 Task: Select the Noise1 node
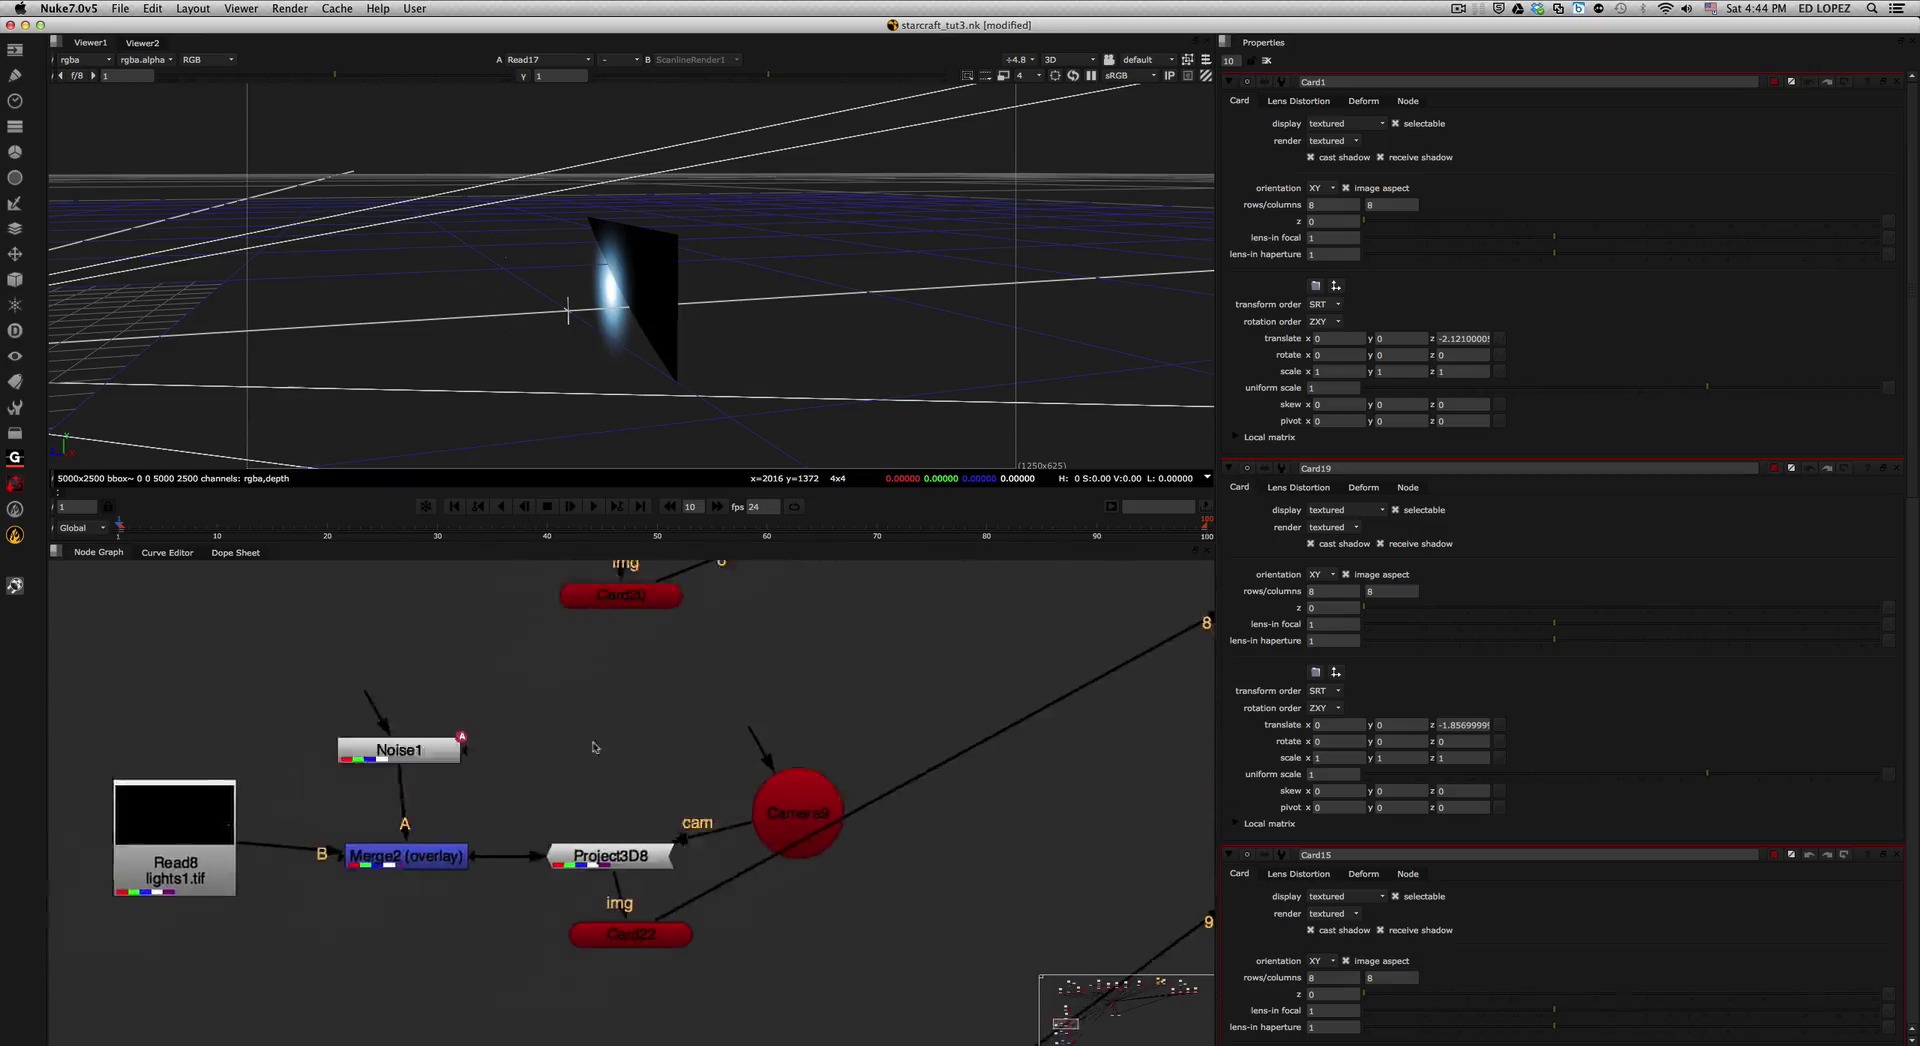click(399, 750)
